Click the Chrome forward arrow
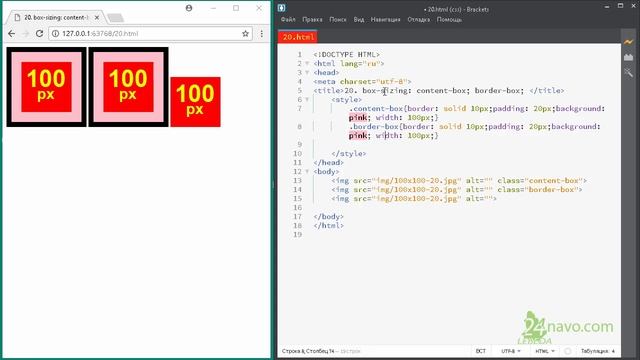640x360 pixels. 25,33
